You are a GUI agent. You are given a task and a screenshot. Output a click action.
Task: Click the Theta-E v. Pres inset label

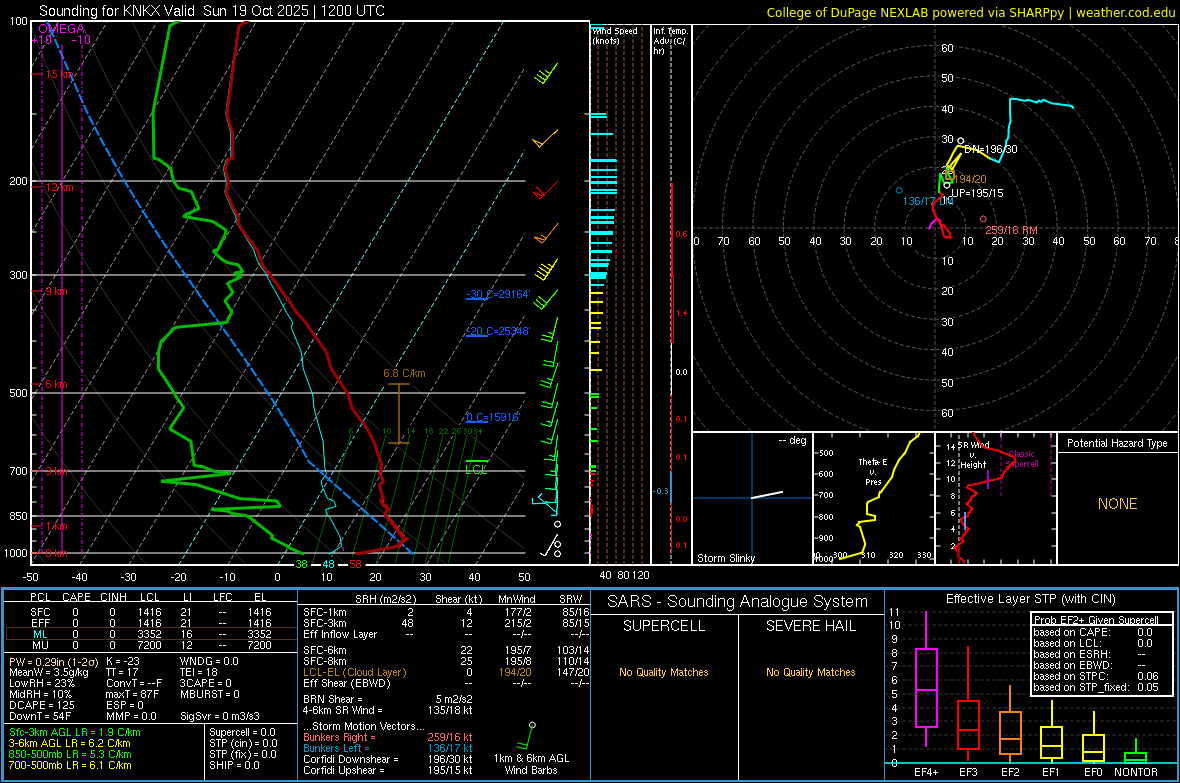tap(873, 471)
